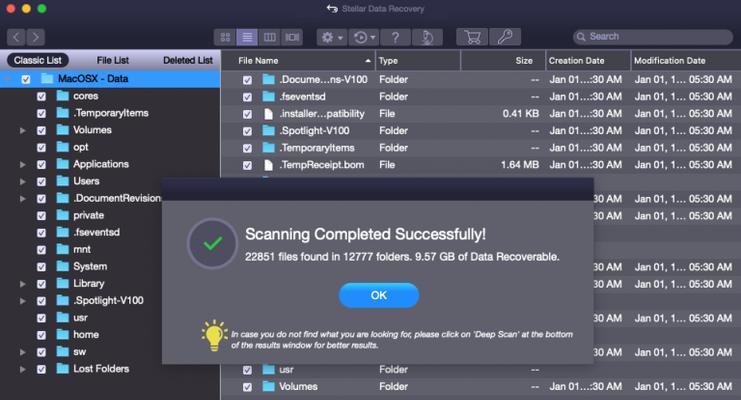
Task: Uncheck the .TempReceipt.bom file checkbox
Action: pos(247,165)
